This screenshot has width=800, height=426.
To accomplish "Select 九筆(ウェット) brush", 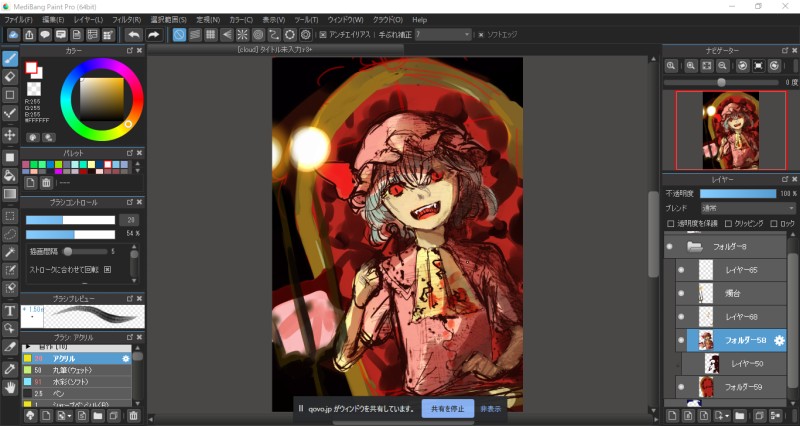I will pos(77,370).
